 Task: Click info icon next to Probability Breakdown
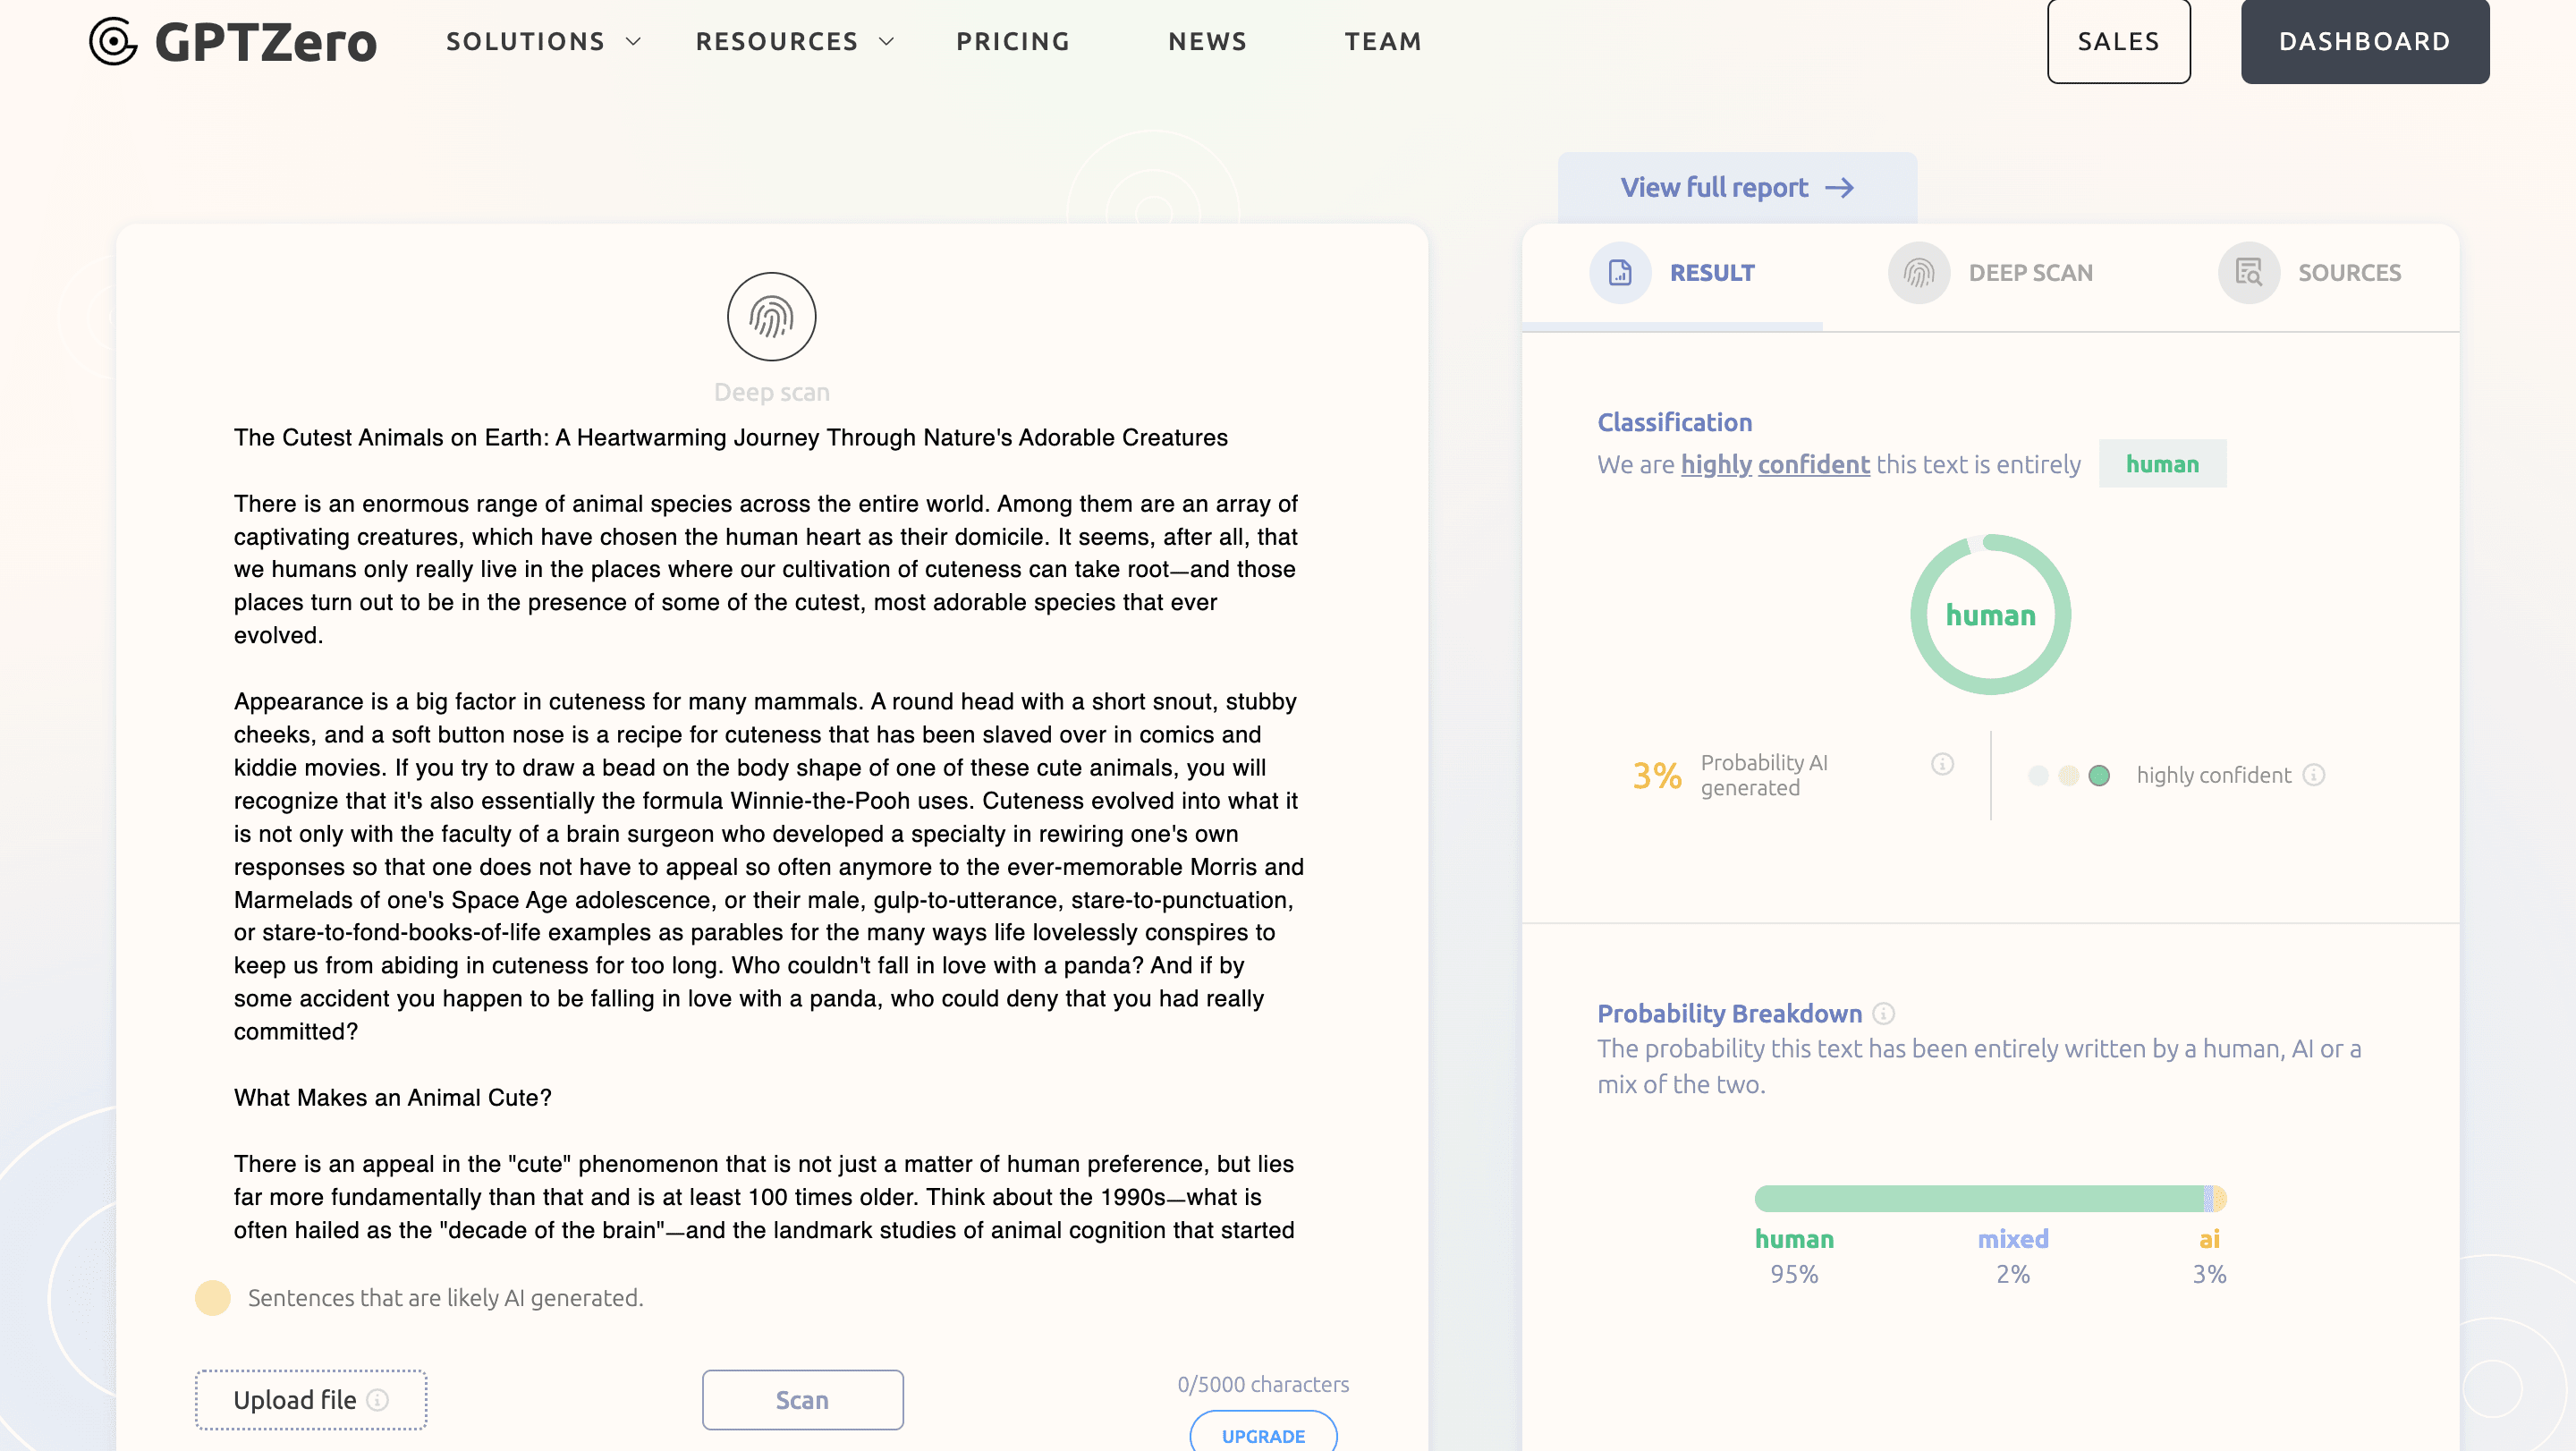[x=1883, y=1014]
